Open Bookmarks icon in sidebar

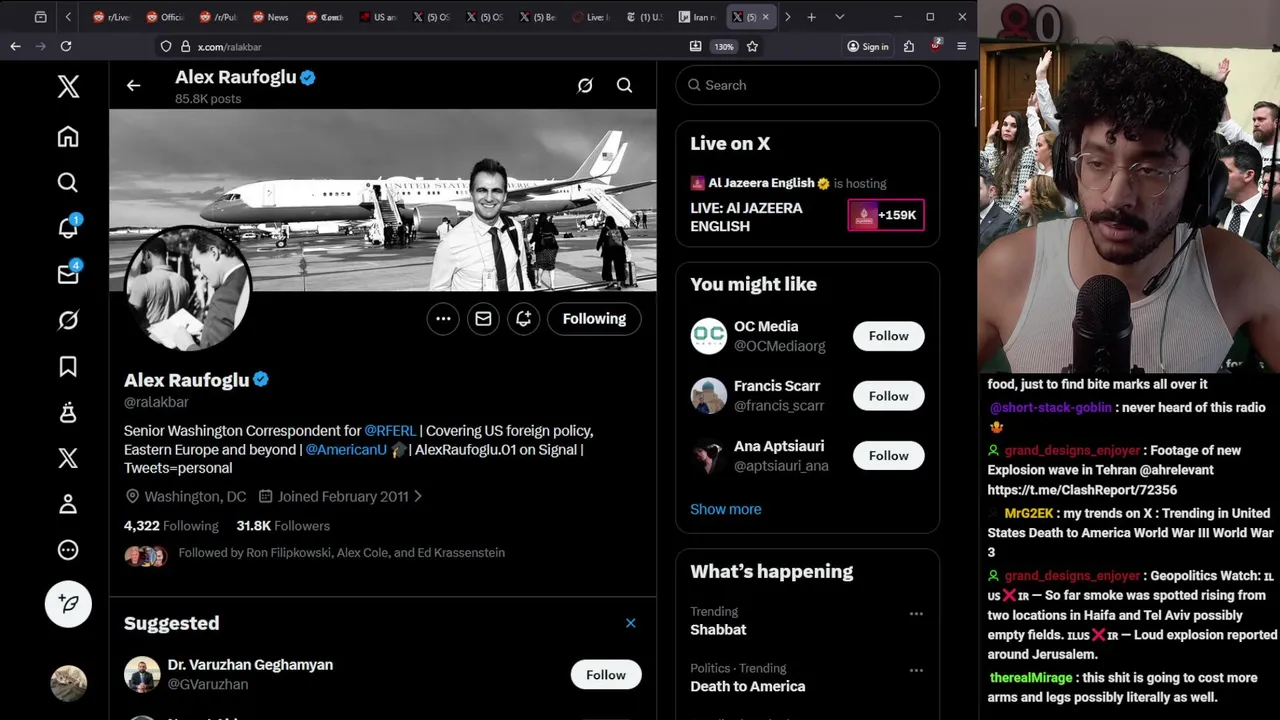68,366
